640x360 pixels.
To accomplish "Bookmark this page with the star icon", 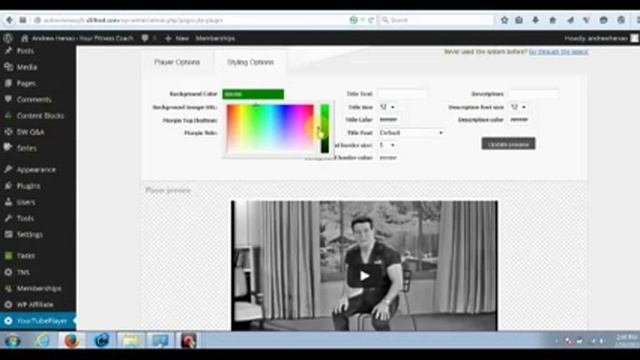I will (504, 20).
